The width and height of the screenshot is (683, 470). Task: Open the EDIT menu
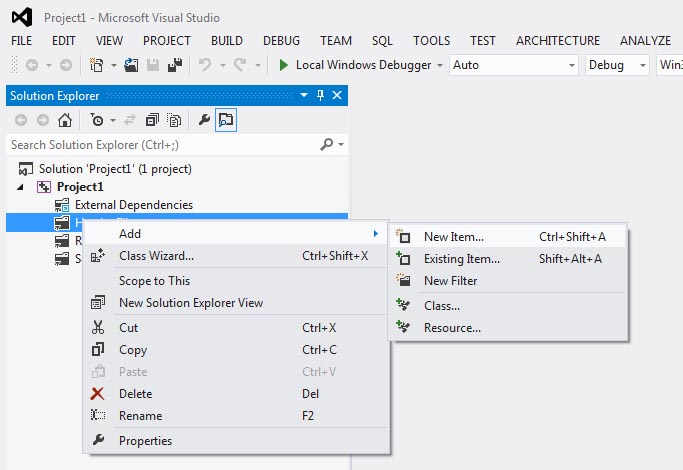[x=64, y=41]
